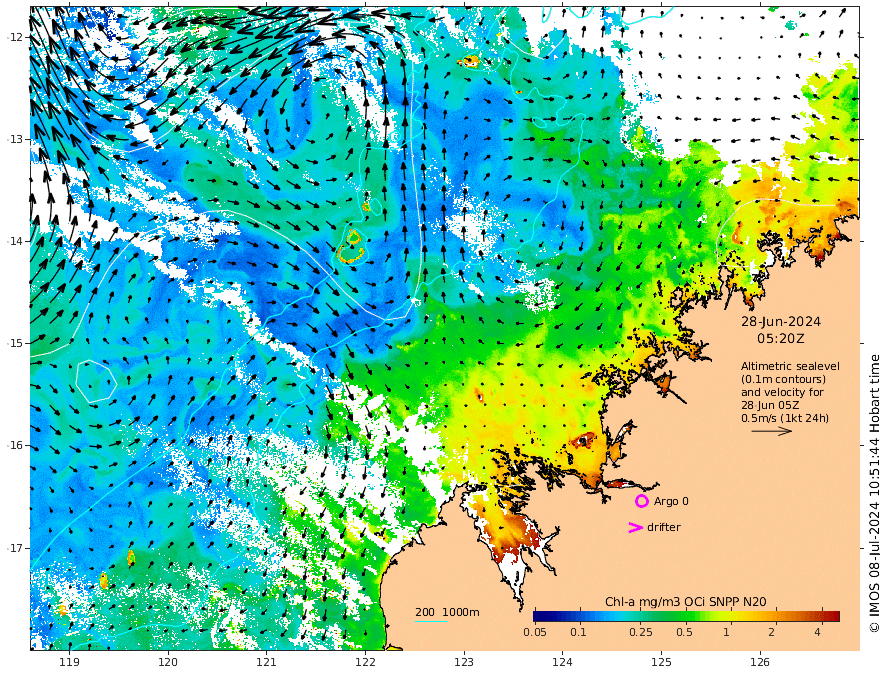Click latitude axis label '-13'

(x=15, y=139)
